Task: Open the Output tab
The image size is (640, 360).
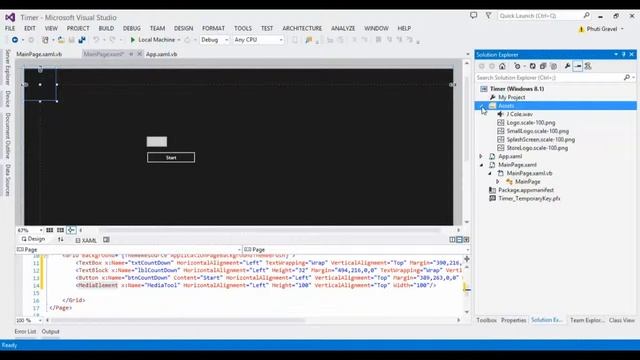Action: [51, 332]
